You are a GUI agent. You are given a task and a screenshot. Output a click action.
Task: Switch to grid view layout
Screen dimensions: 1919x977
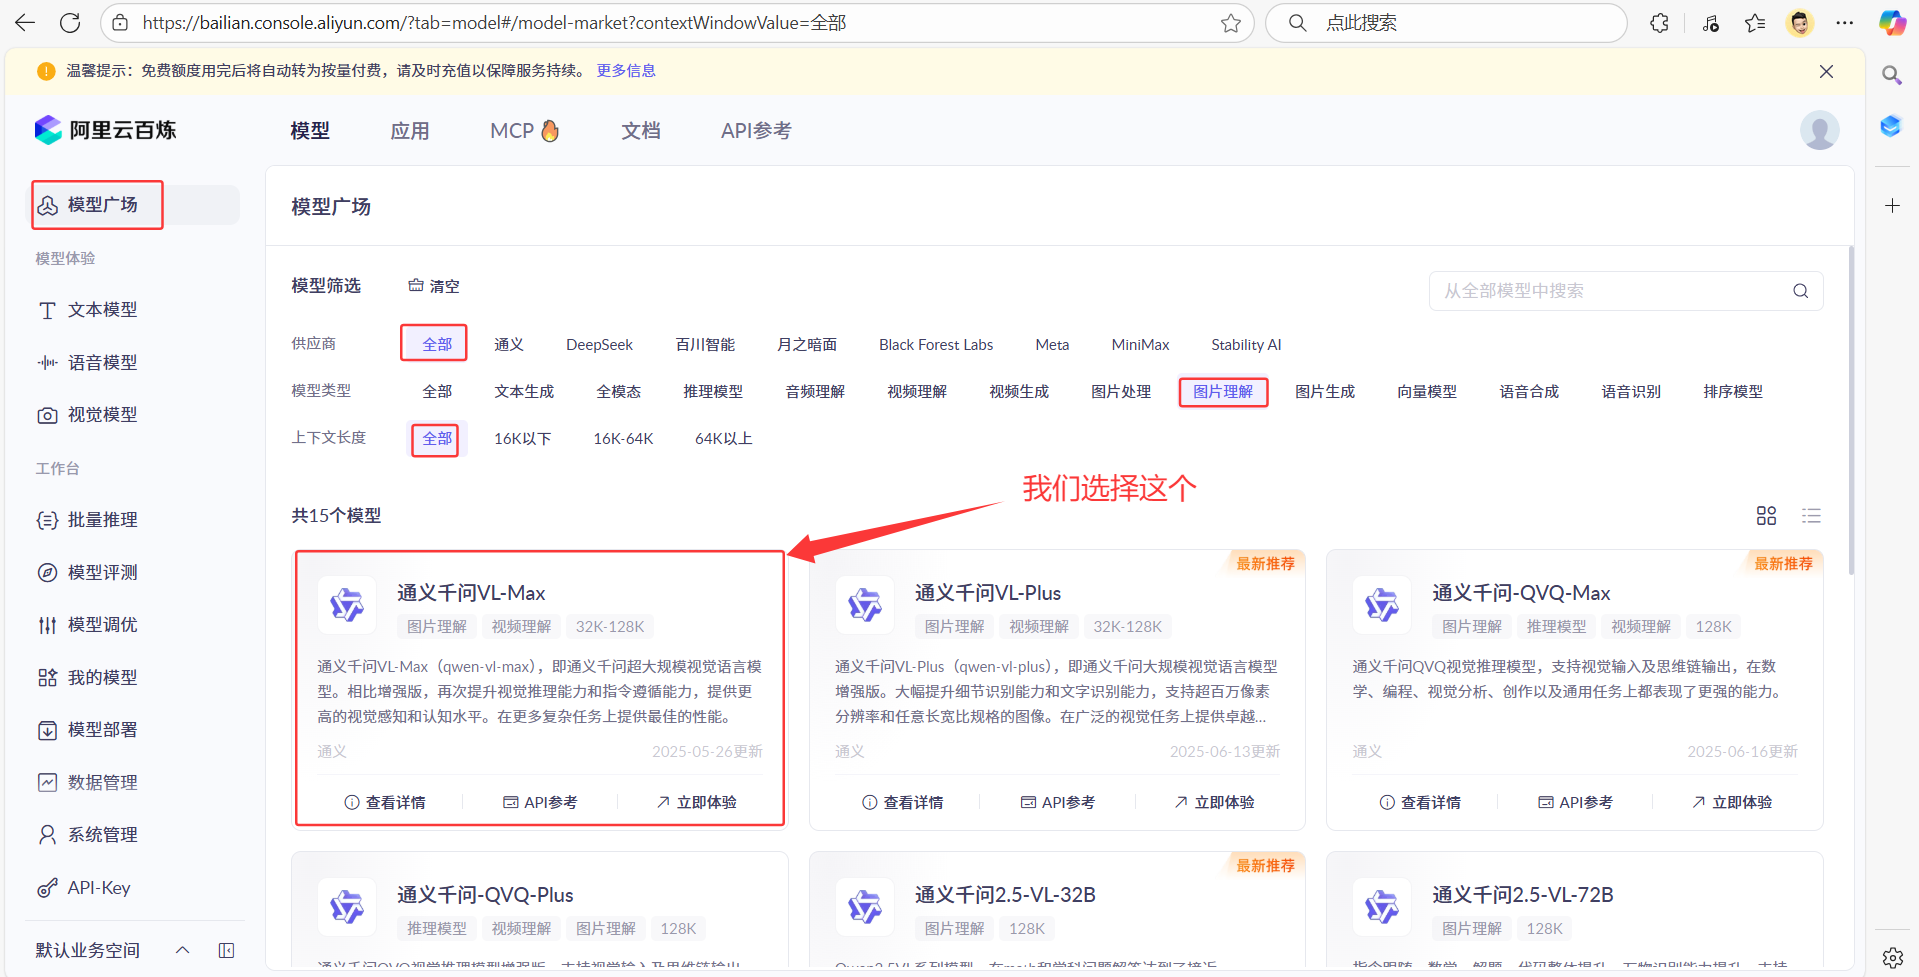point(1766,516)
